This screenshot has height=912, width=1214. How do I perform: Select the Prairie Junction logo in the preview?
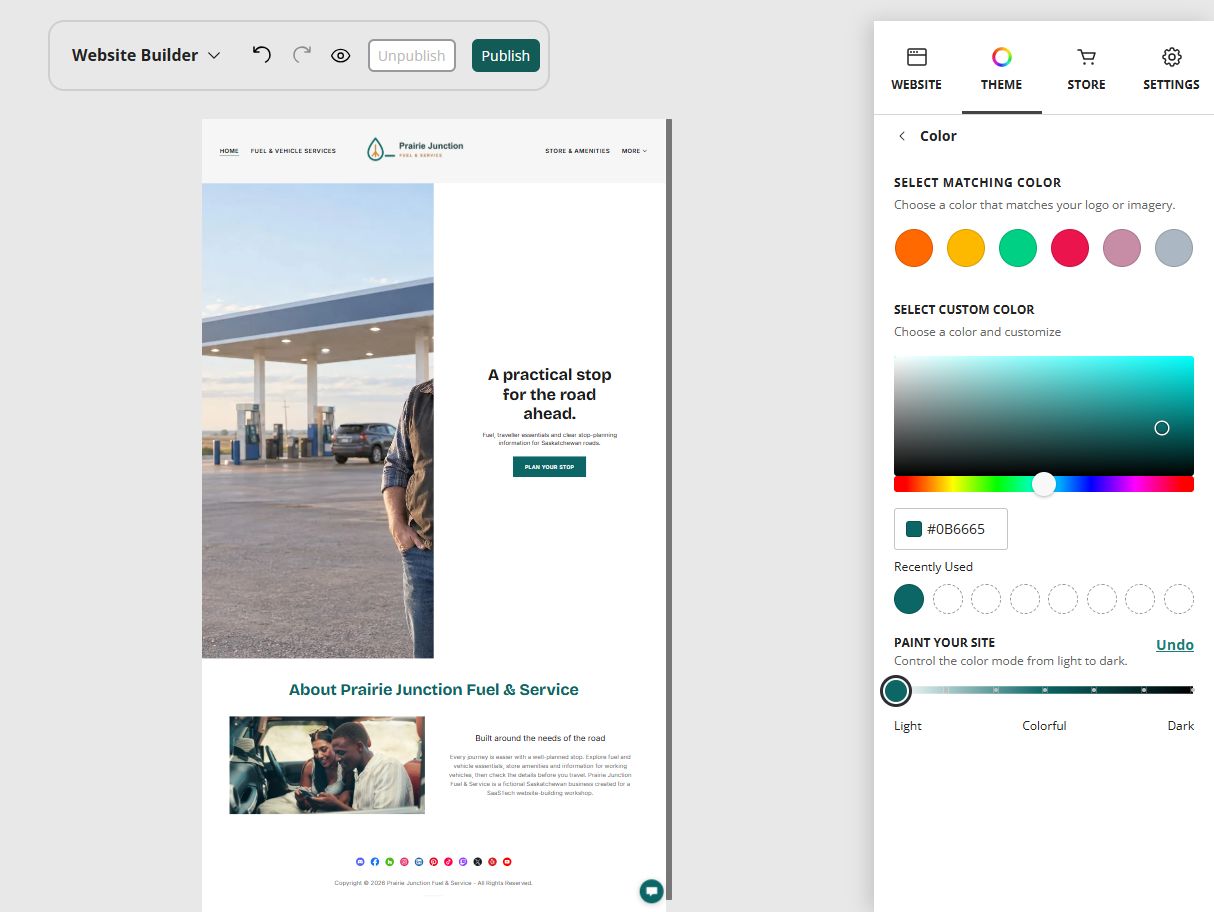pos(415,150)
